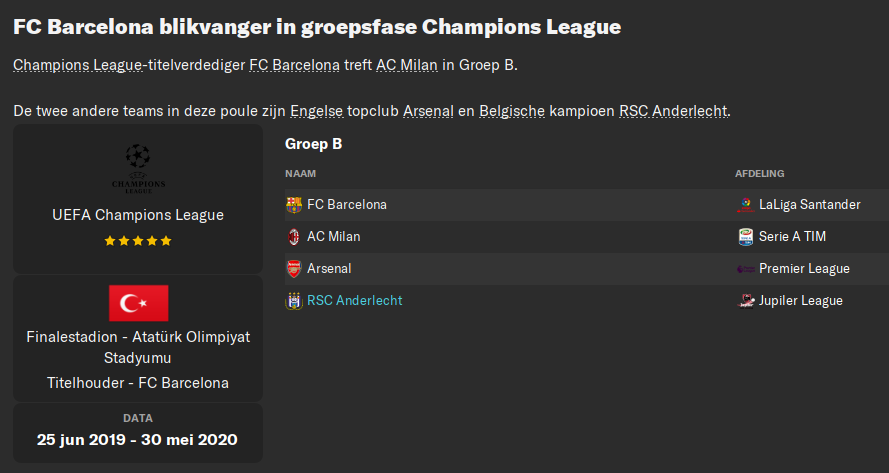This screenshot has width=889, height=473.
Task: Click the UEFA Champions League logo
Action: click(137, 170)
